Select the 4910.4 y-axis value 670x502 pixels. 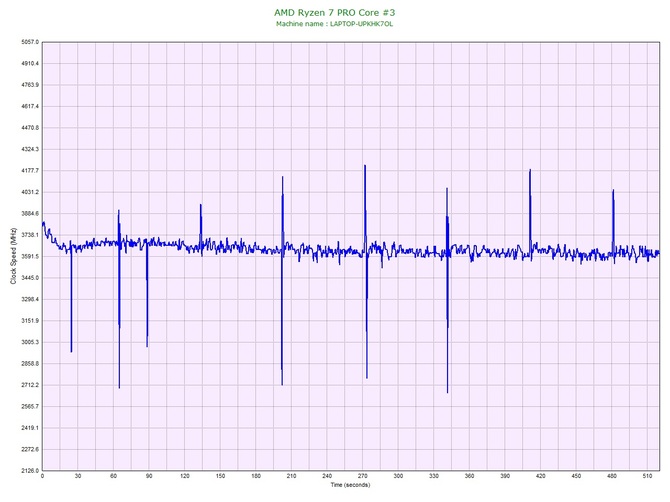coord(30,63)
